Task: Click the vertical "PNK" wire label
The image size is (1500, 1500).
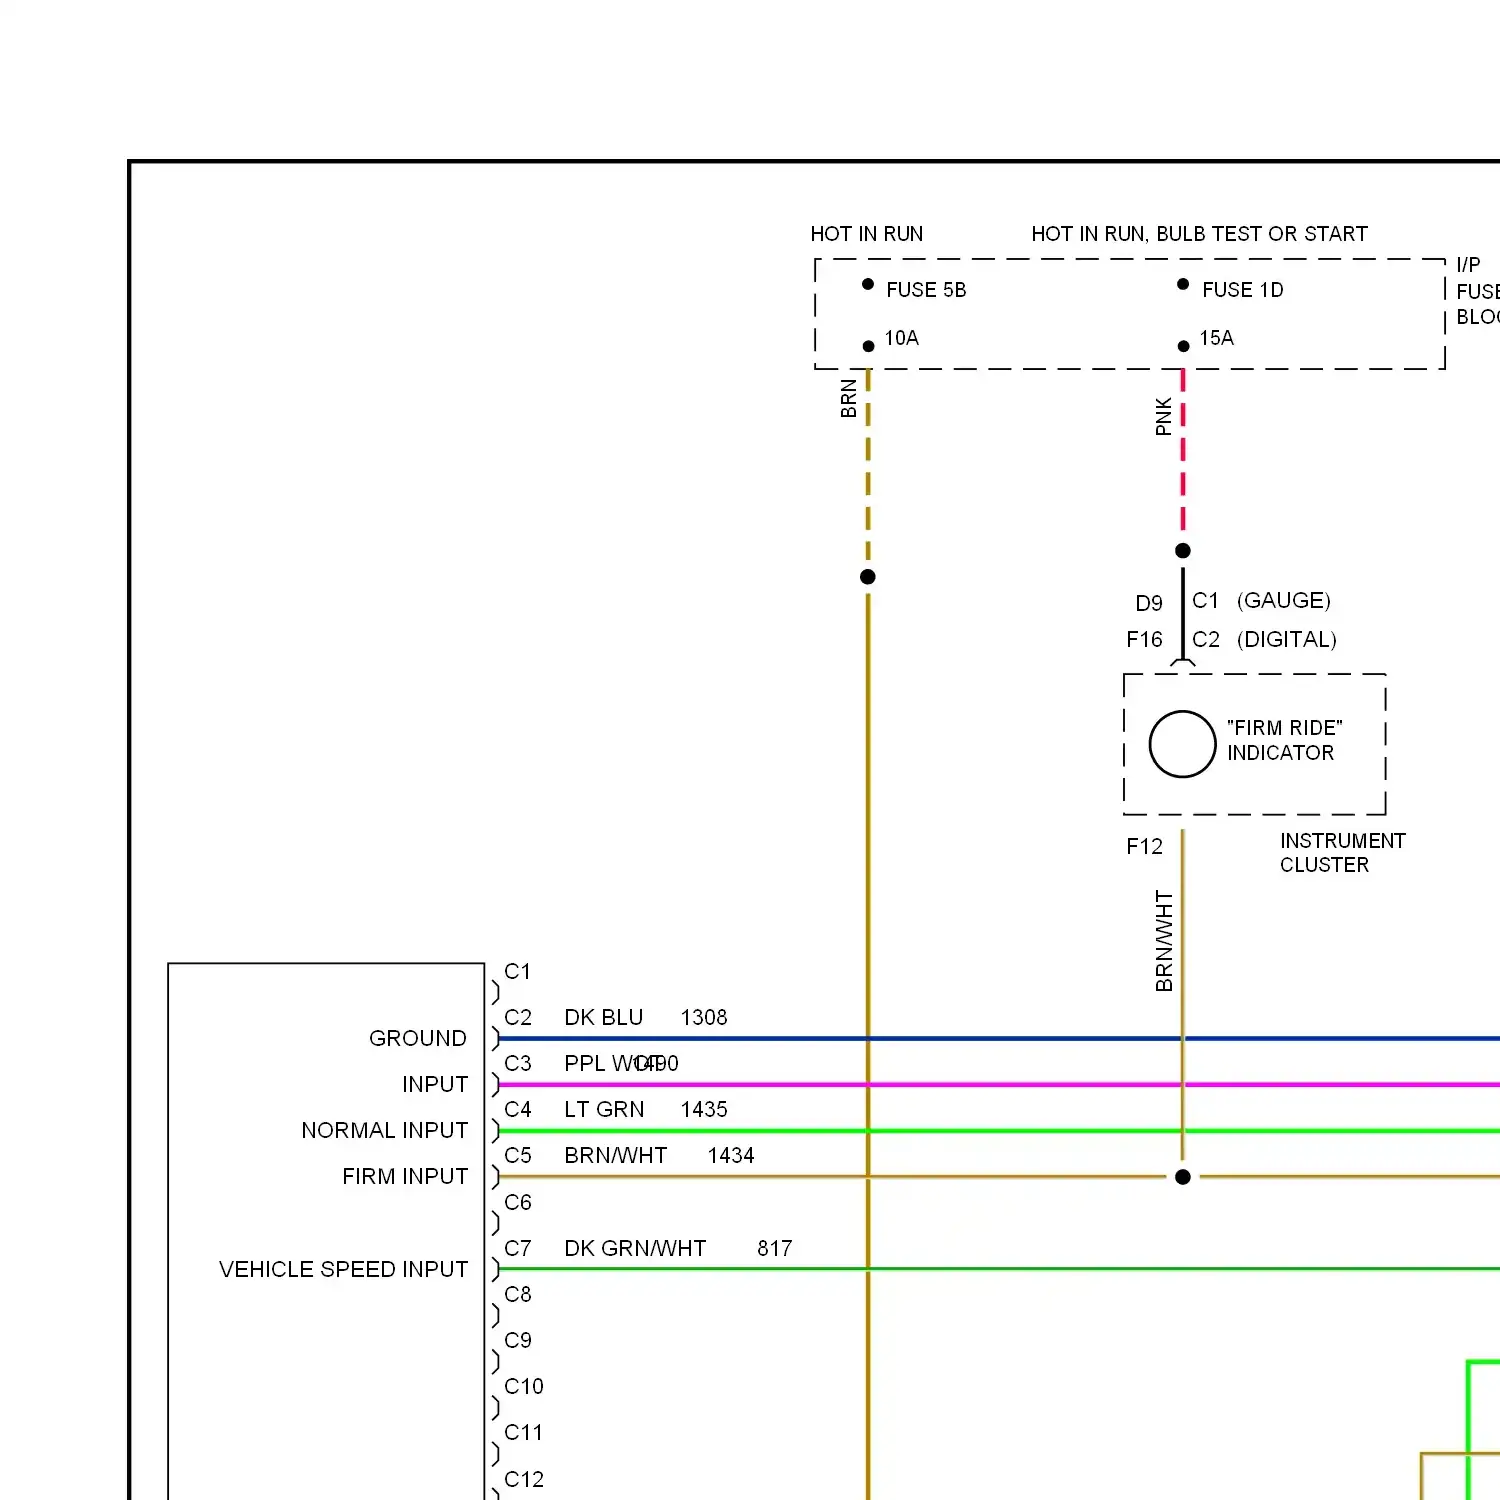Action: tap(1164, 416)
